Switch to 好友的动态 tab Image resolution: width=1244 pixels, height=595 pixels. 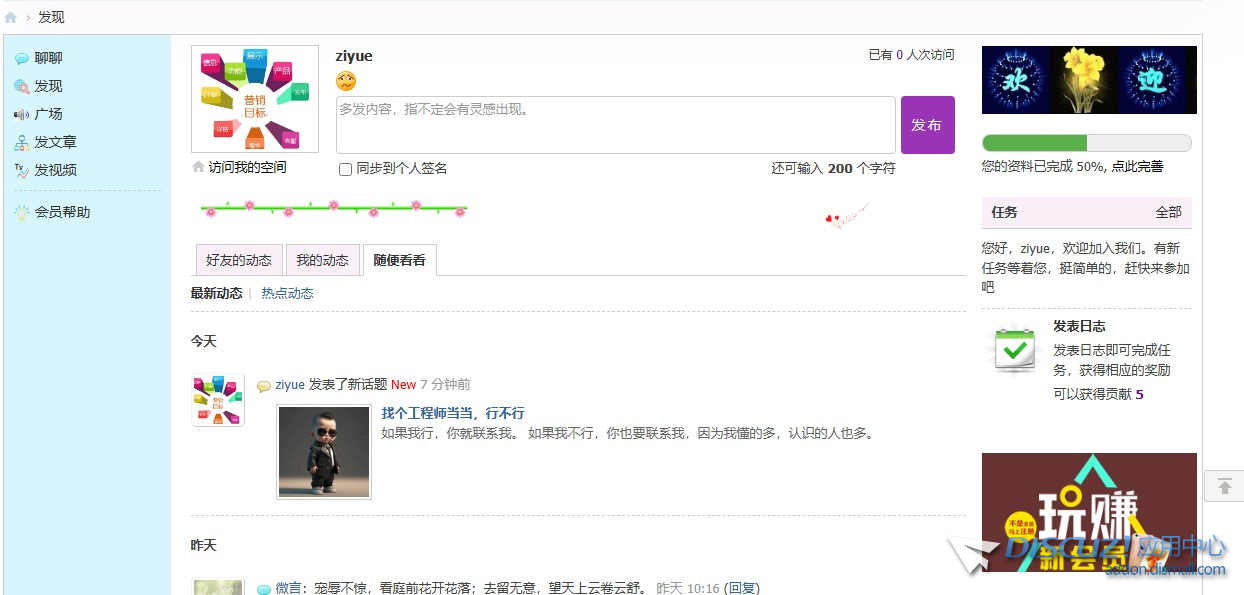pyautogui.click(x=238, y=260)
